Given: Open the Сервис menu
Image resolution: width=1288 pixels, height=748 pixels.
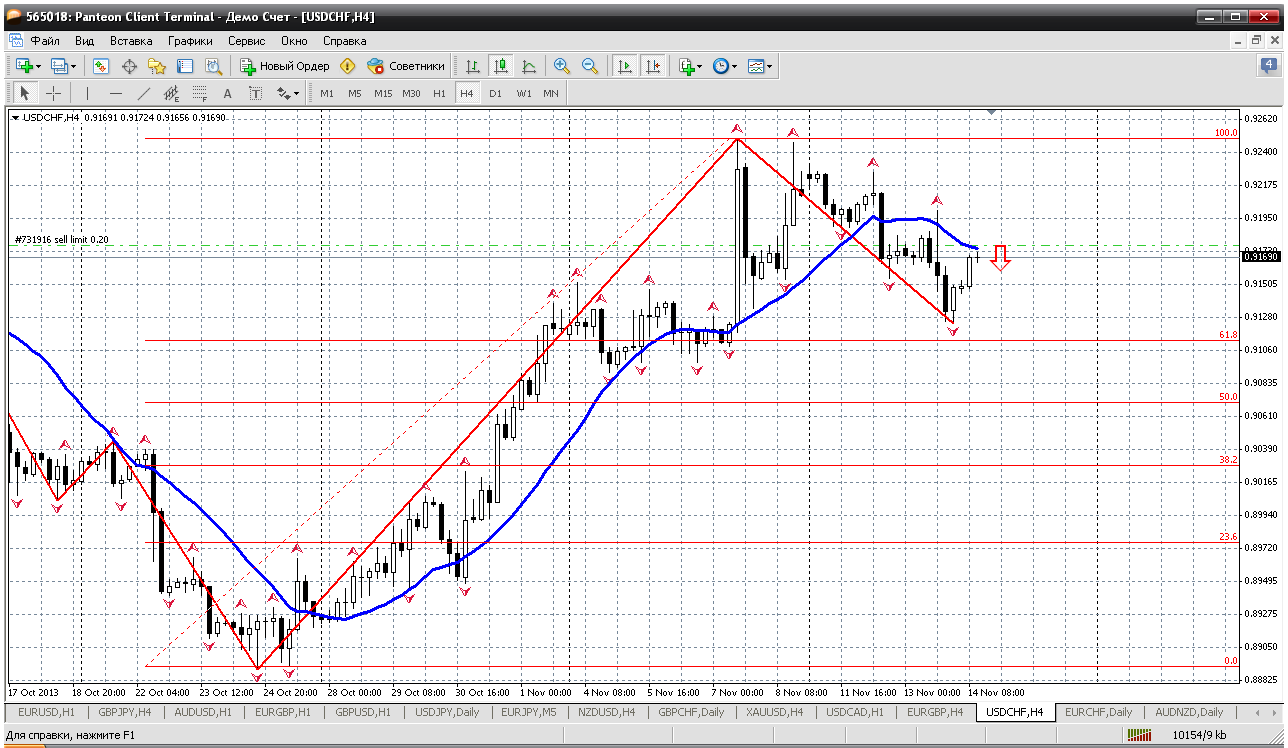Looking at the screenshot, I should pyautogui.click(x=246, y=41).
